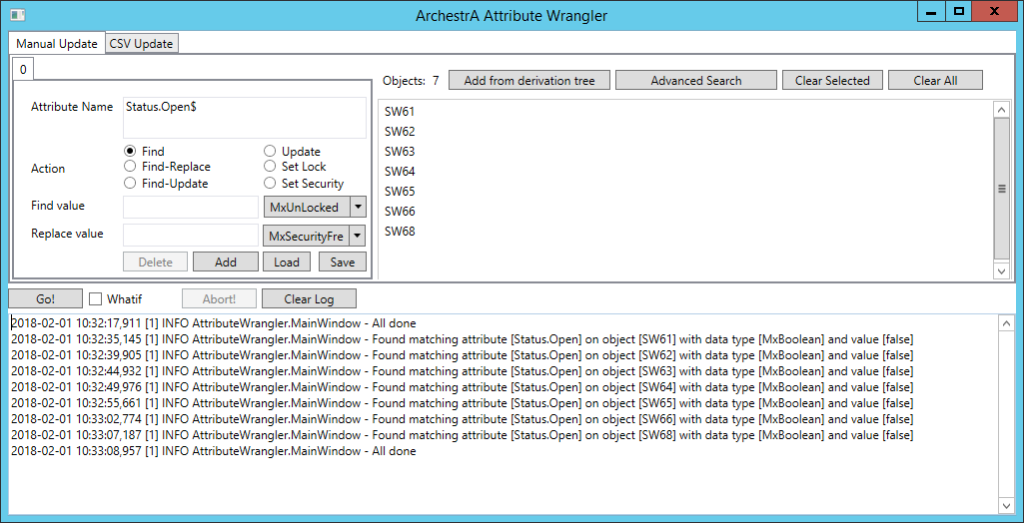The height and width of the screenshot is (523, 1024).
Task: Click the Clear Log button
Action: (309, 298)
